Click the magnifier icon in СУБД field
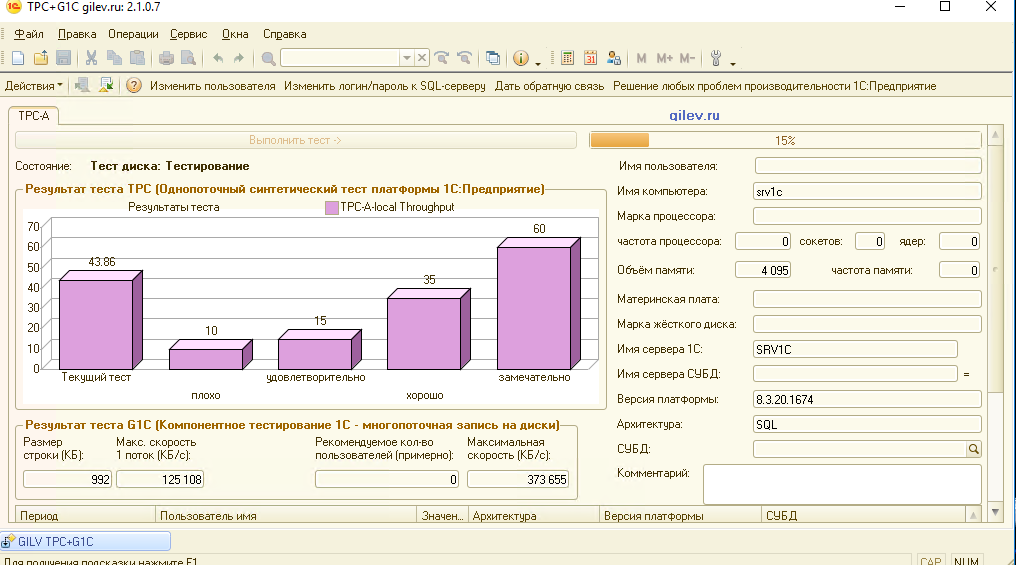 [973, 450]
